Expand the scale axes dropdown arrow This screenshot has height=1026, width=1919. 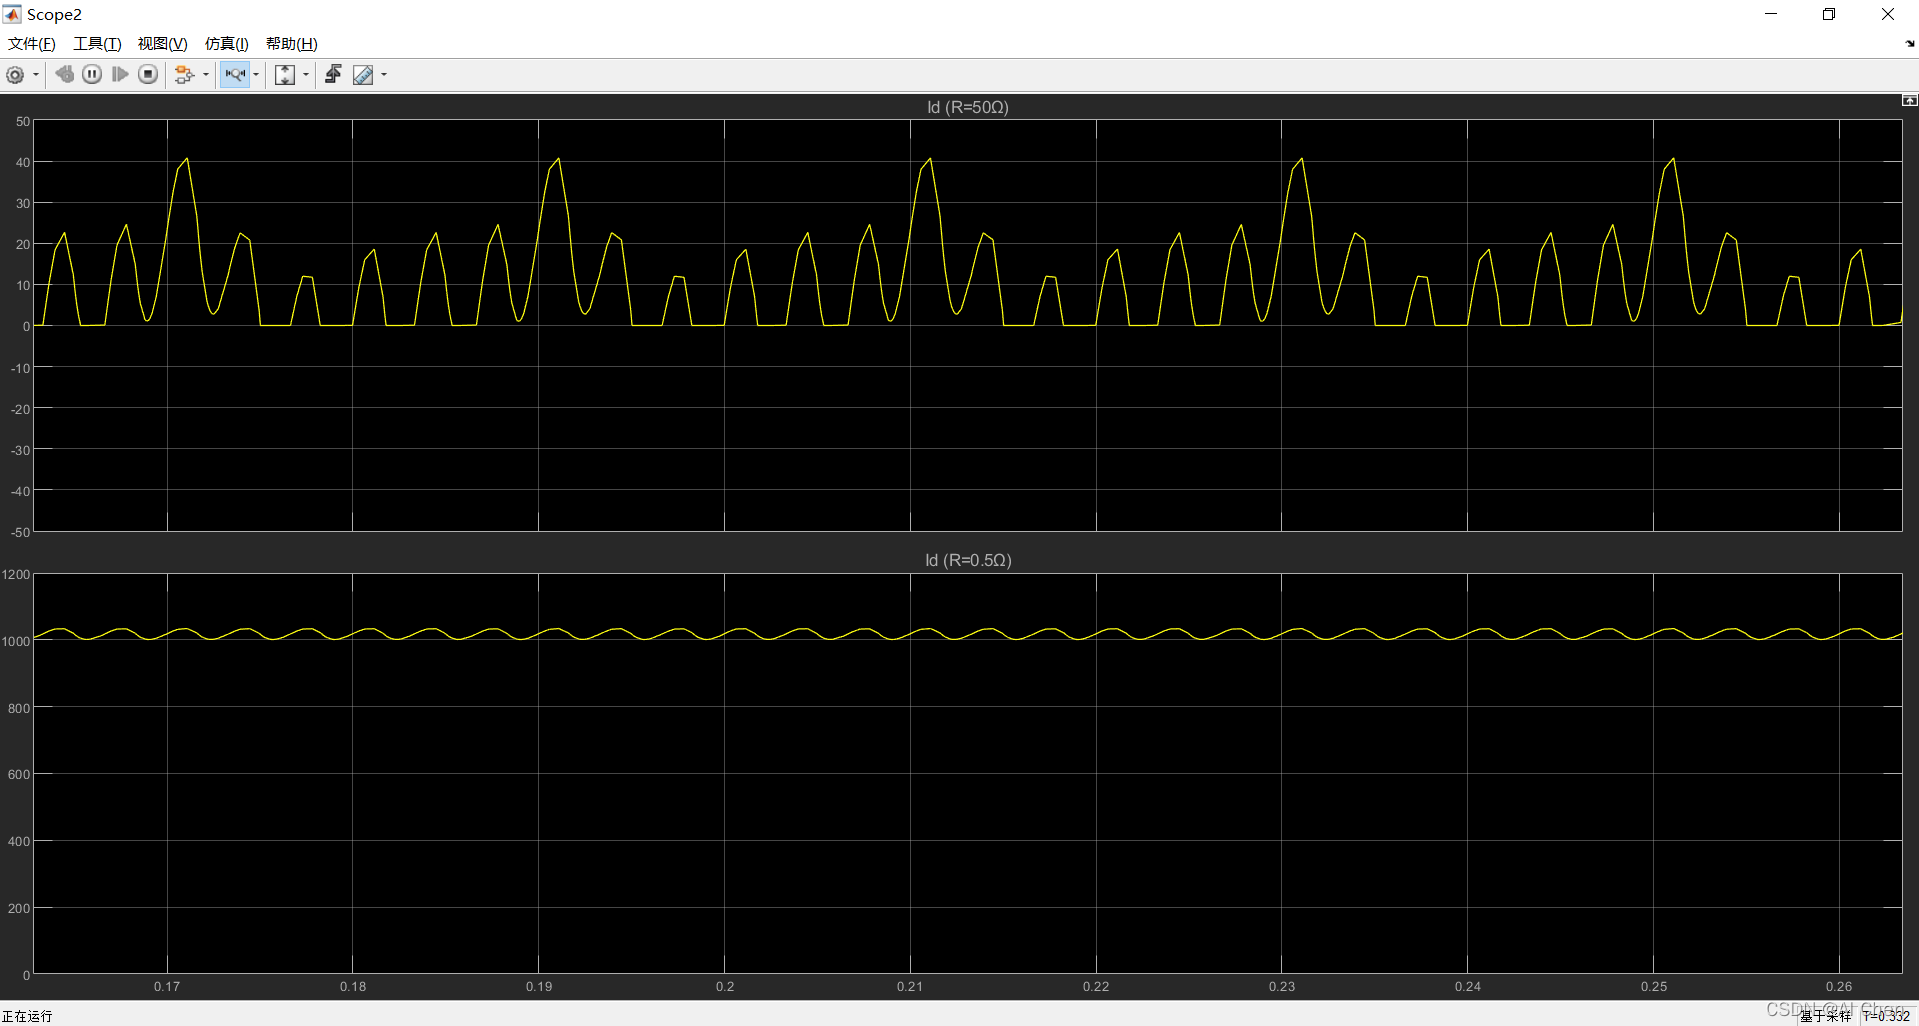pos(306,75)
